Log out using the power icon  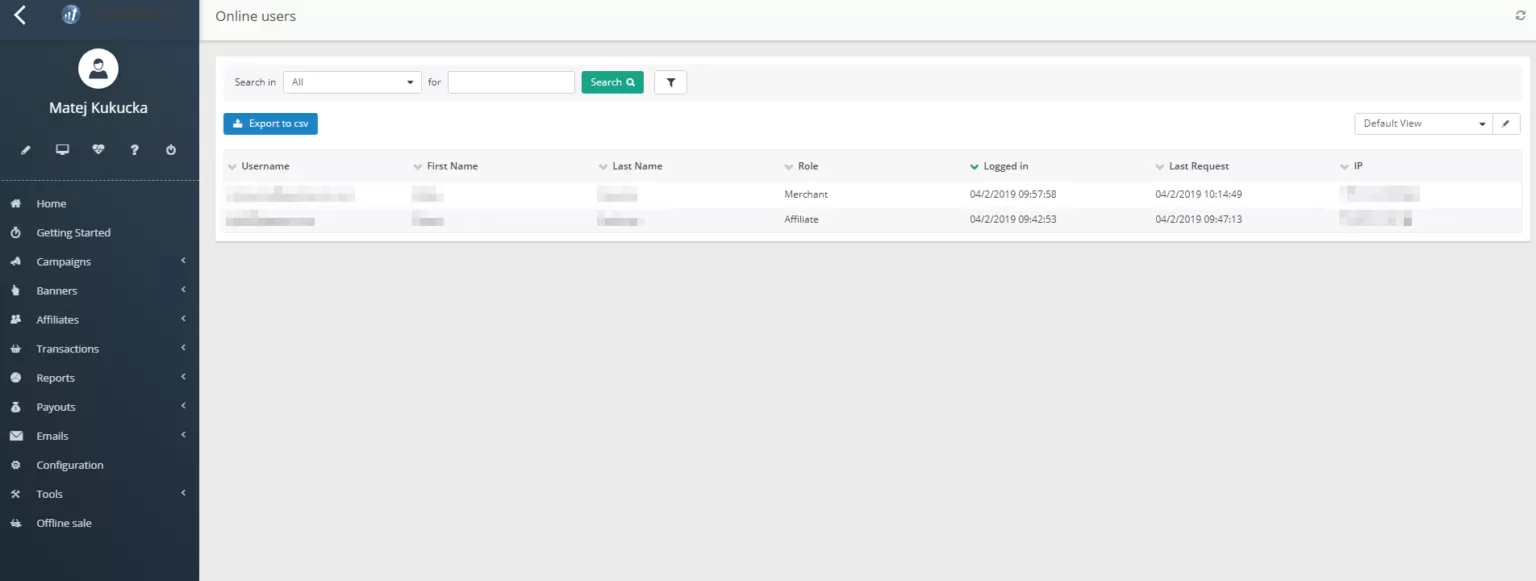click(170, 148)
